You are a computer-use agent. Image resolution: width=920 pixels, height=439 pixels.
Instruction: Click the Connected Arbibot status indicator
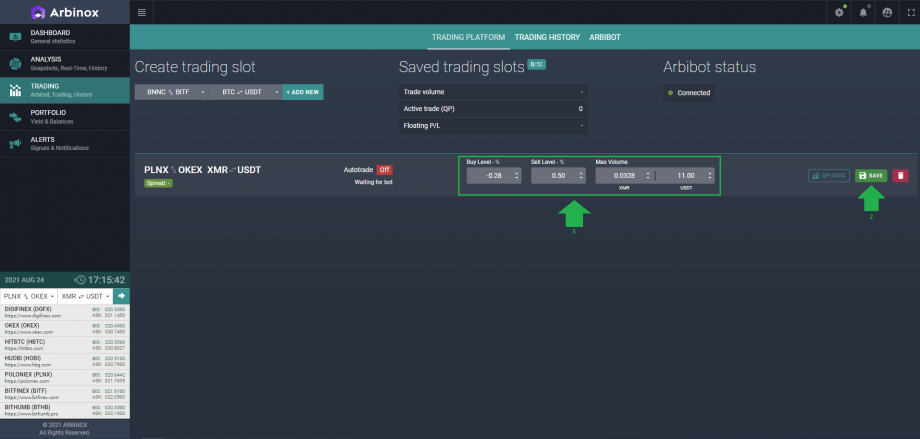tap(689, 93)
